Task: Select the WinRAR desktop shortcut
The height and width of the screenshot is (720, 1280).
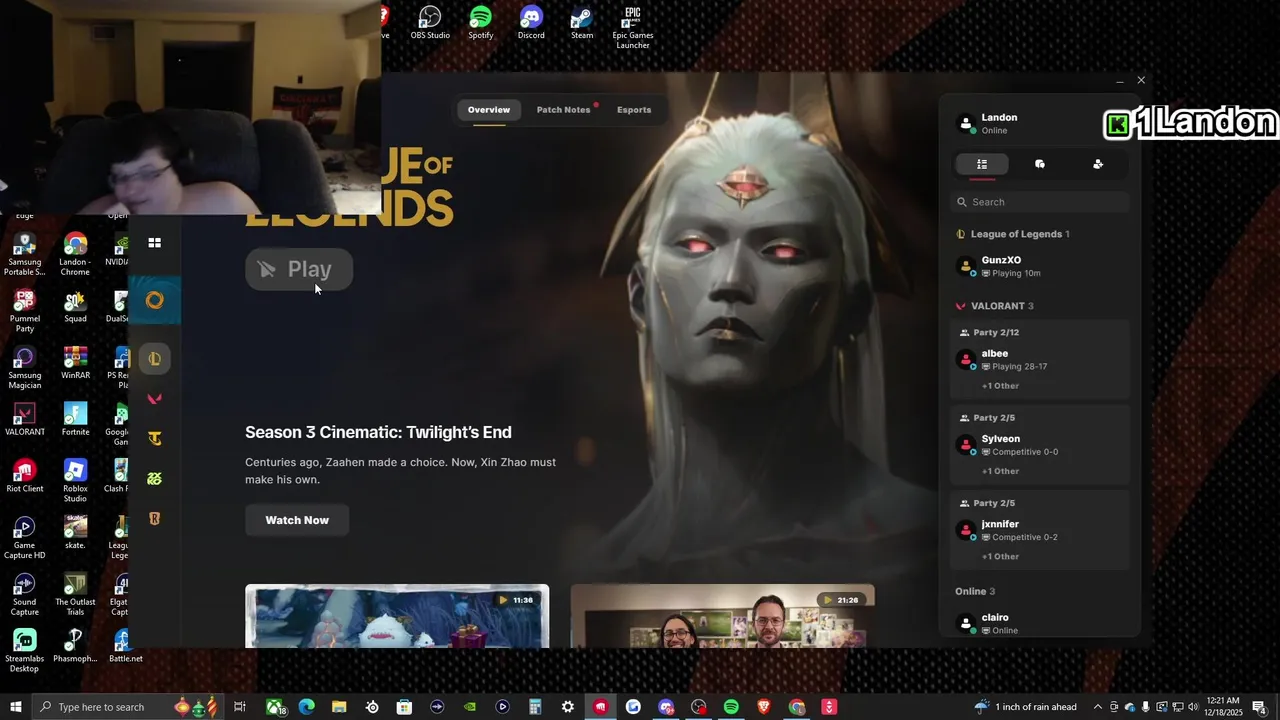Action: tap(75, 363)
